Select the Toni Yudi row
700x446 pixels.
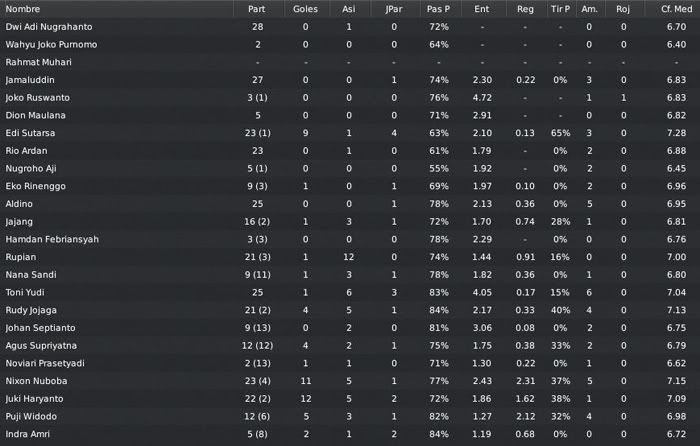(x=350, y=292)
